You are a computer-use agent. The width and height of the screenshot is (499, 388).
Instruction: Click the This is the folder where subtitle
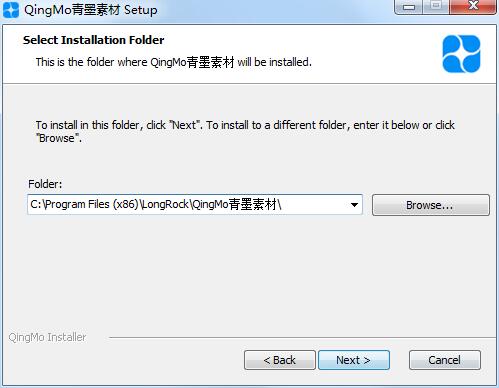tap(174, 62)
